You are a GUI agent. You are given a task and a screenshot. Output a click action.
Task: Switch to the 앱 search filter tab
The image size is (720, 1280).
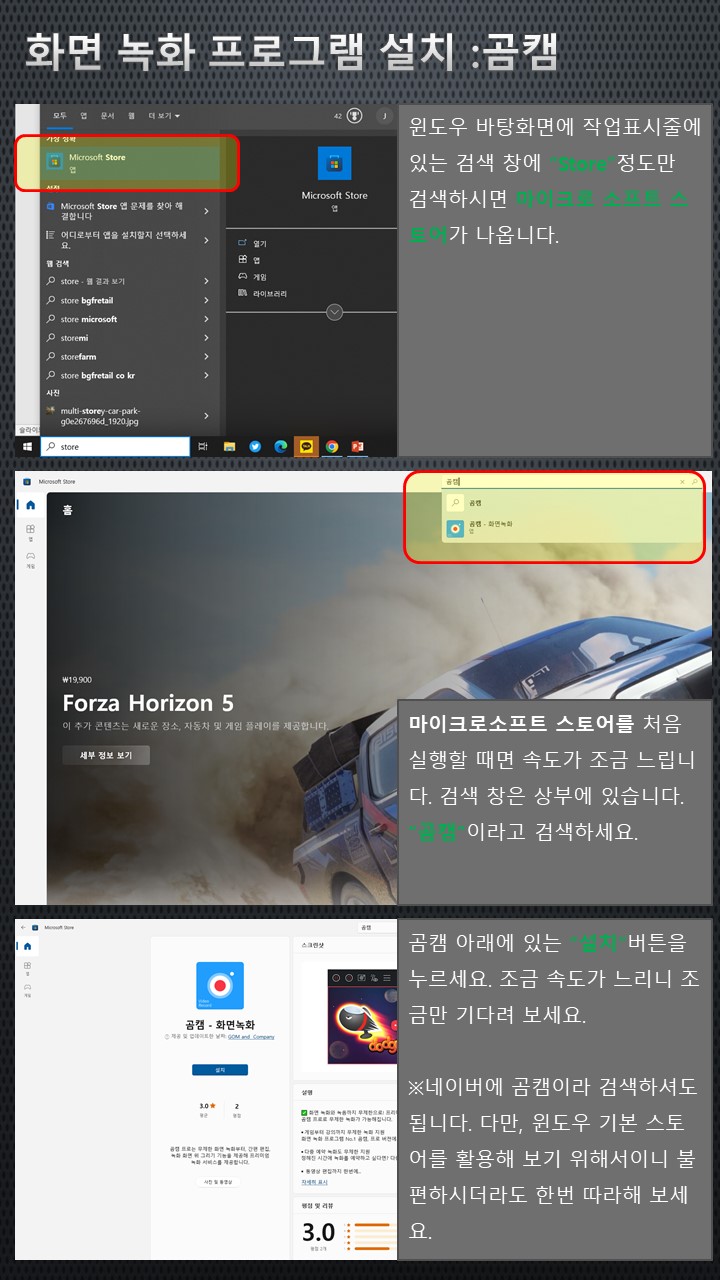pos(84,116)
